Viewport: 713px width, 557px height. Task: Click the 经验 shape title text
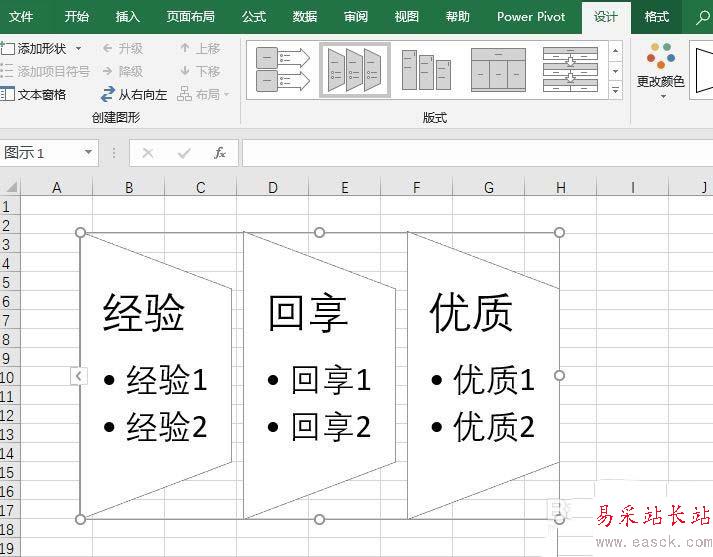click(x=144, y=312)
